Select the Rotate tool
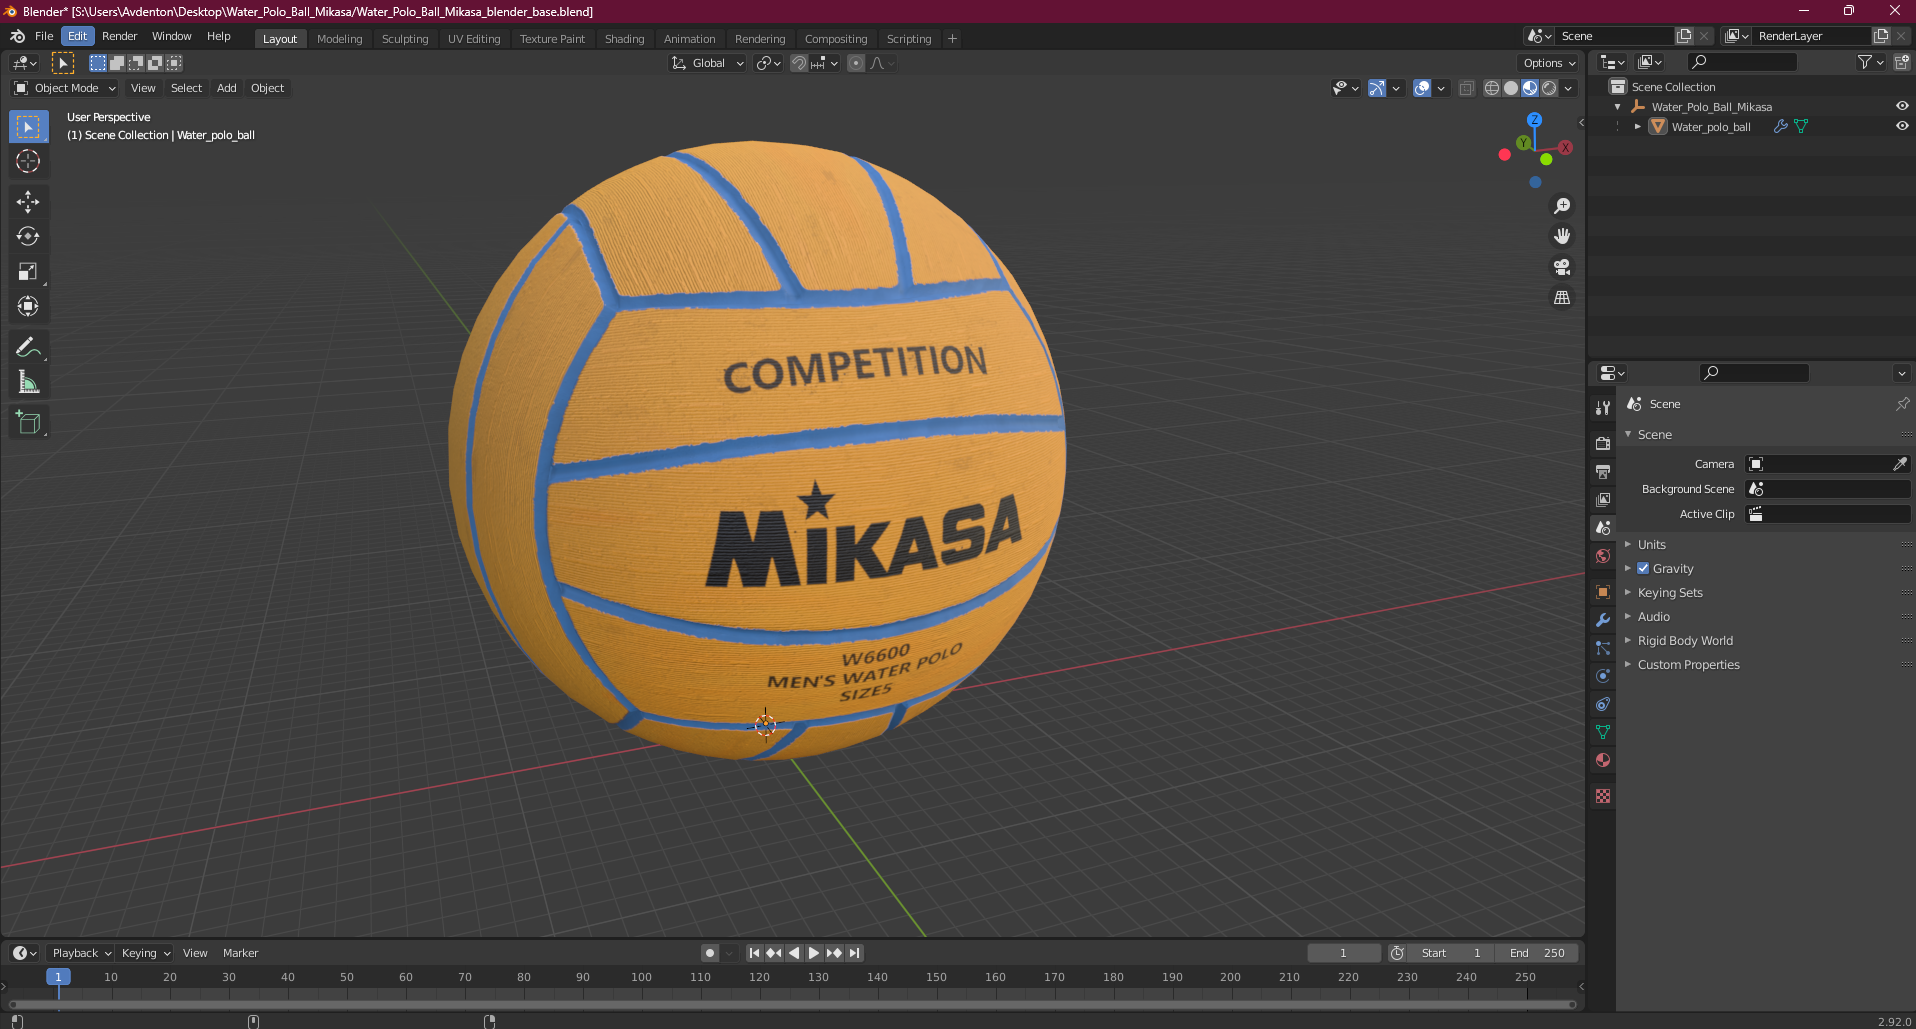The image size is (1916, 1029). coord(28,237)
